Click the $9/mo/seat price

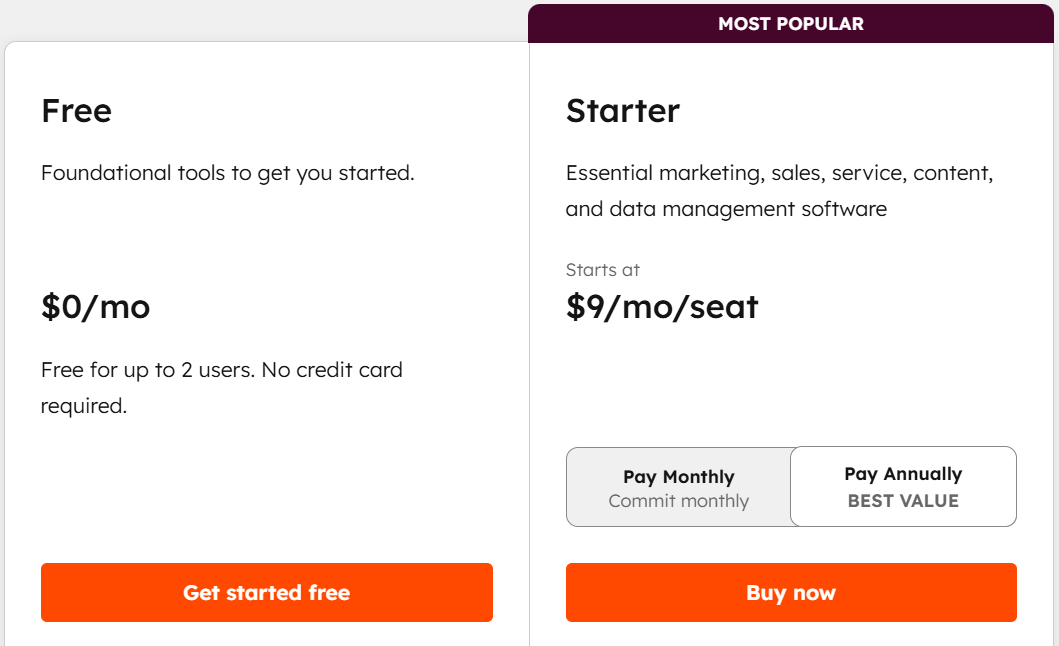point(661,306)
